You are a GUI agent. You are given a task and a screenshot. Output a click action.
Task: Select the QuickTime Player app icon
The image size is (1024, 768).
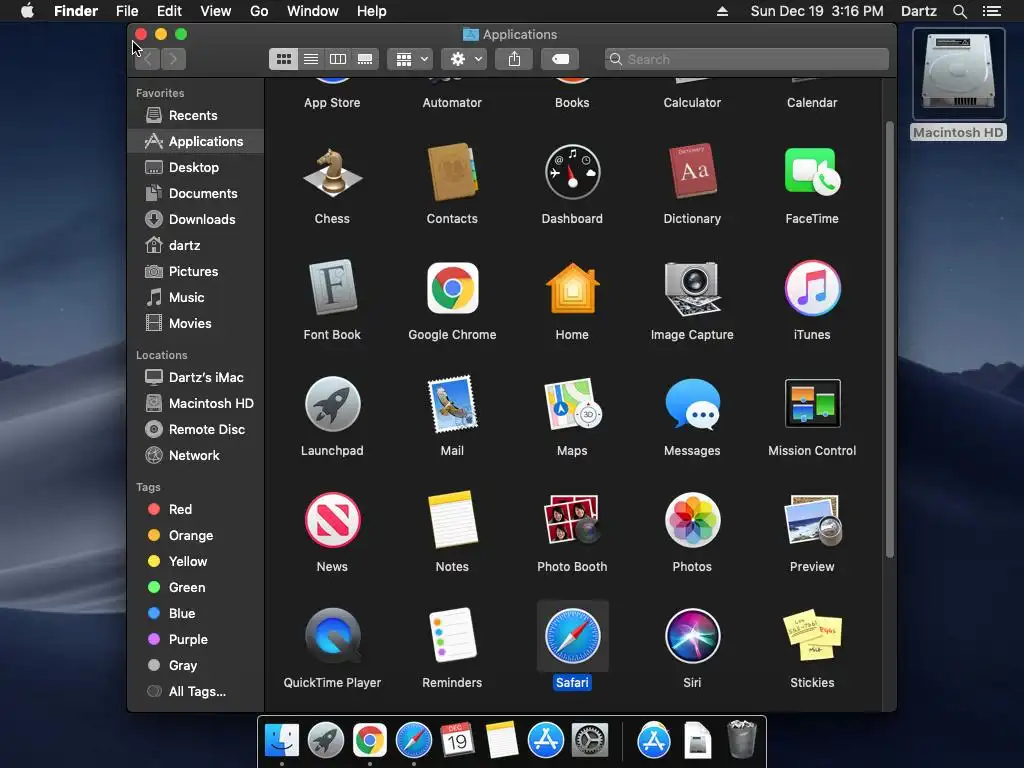pos(332,636)
